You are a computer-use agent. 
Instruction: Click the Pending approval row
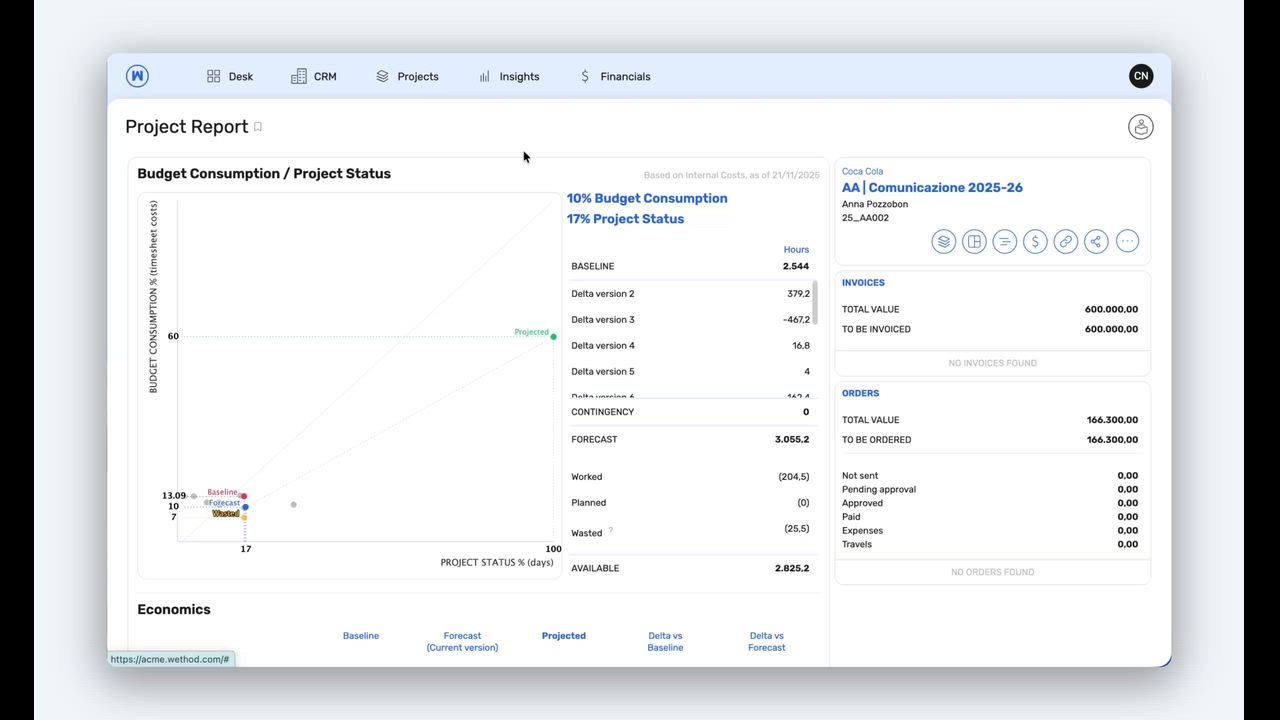coord(990,490)
